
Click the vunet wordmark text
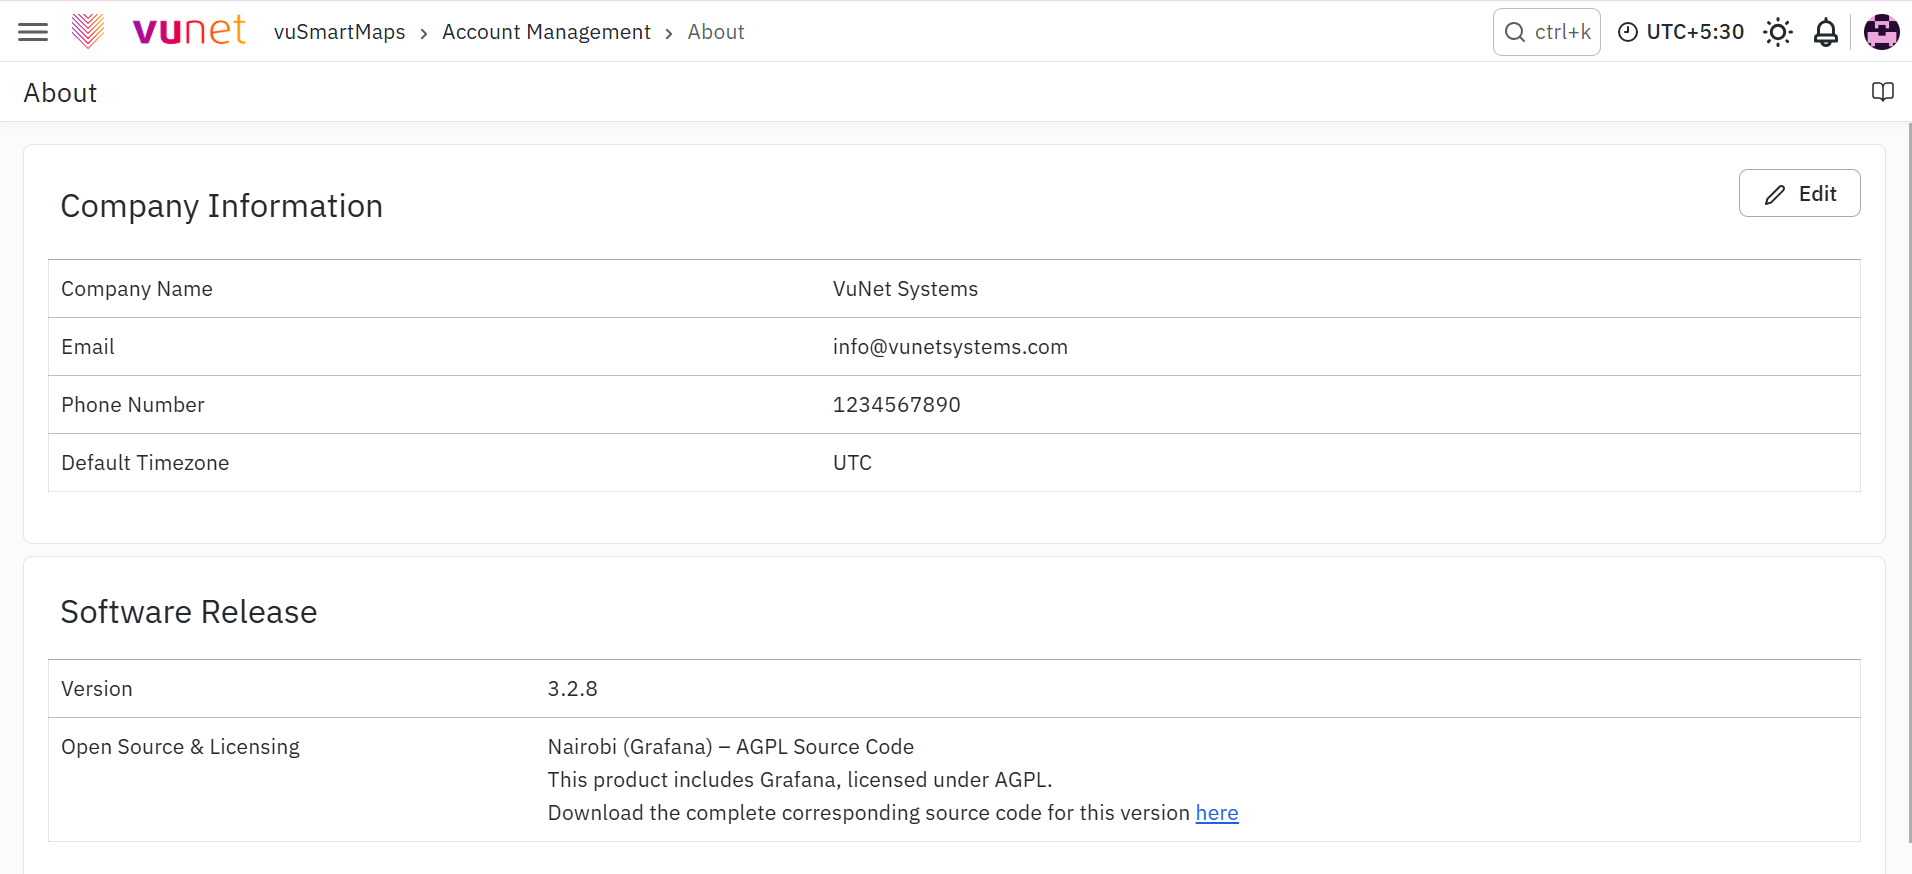coord(189,31)
